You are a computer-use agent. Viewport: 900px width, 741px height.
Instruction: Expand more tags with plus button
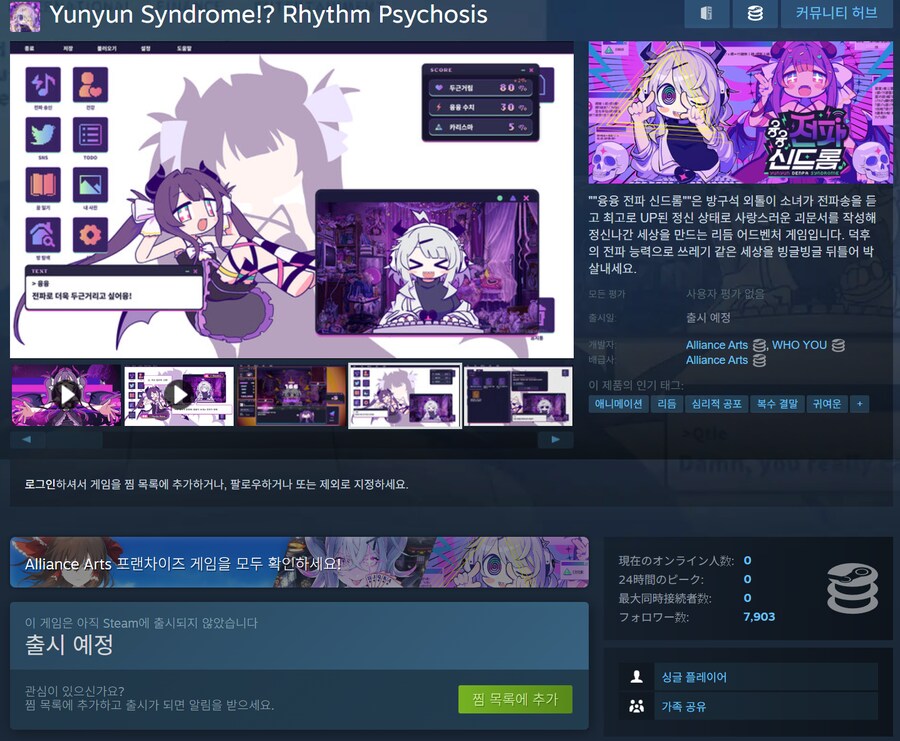point(859,404)
